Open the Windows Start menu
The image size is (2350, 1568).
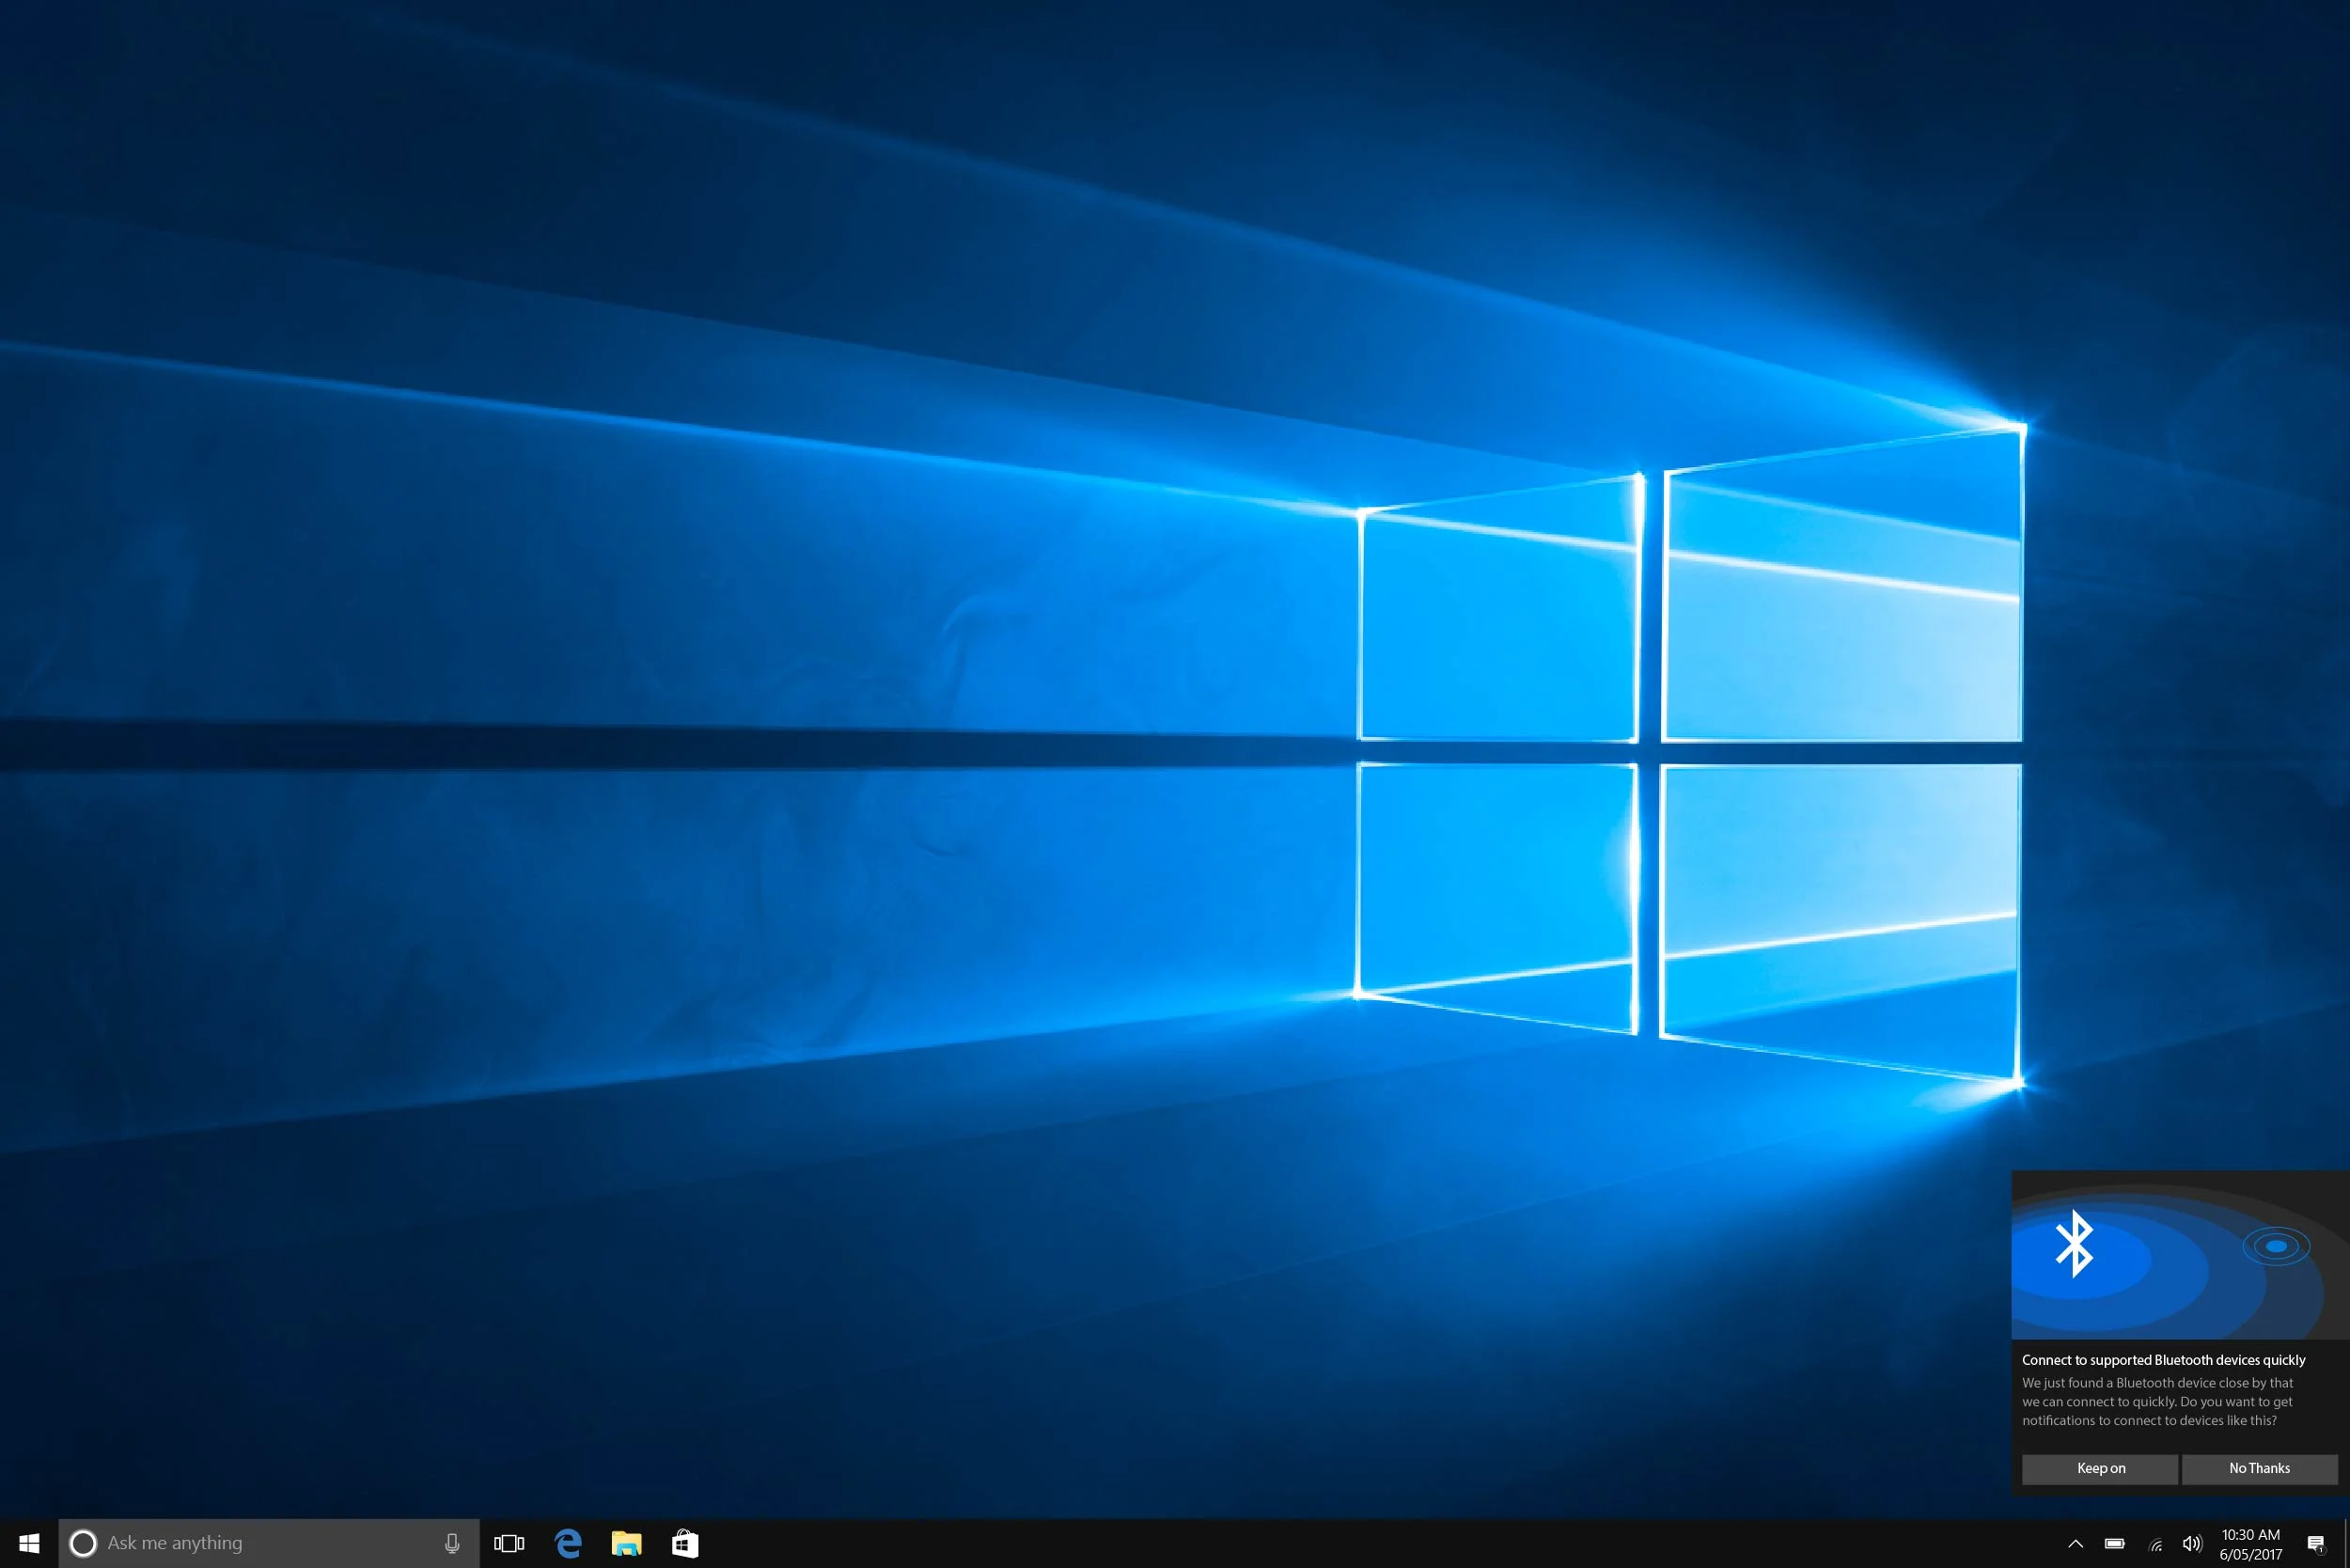click(29, 1543)
